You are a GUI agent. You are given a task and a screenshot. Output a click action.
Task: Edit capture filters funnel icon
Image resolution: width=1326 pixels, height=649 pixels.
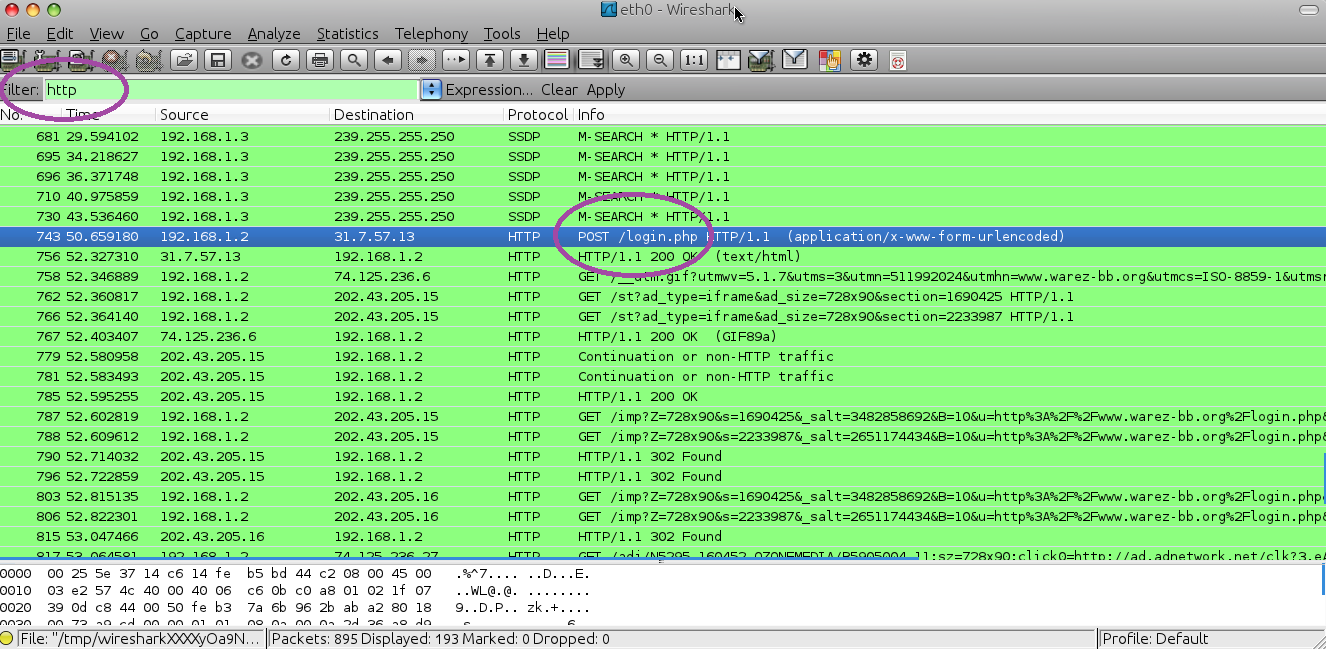(x=761, y=60)
